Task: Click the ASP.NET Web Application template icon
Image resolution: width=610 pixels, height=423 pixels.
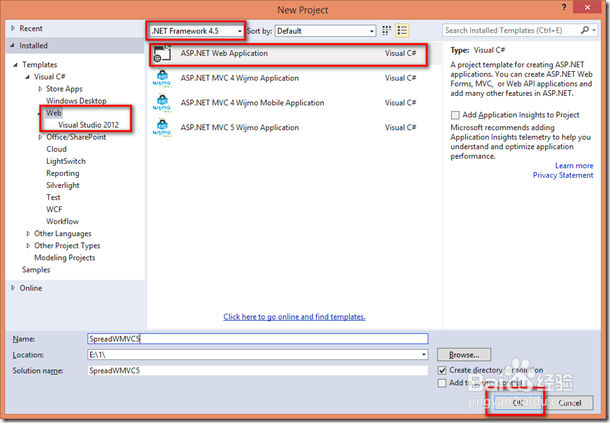Action: click(162, 54)
